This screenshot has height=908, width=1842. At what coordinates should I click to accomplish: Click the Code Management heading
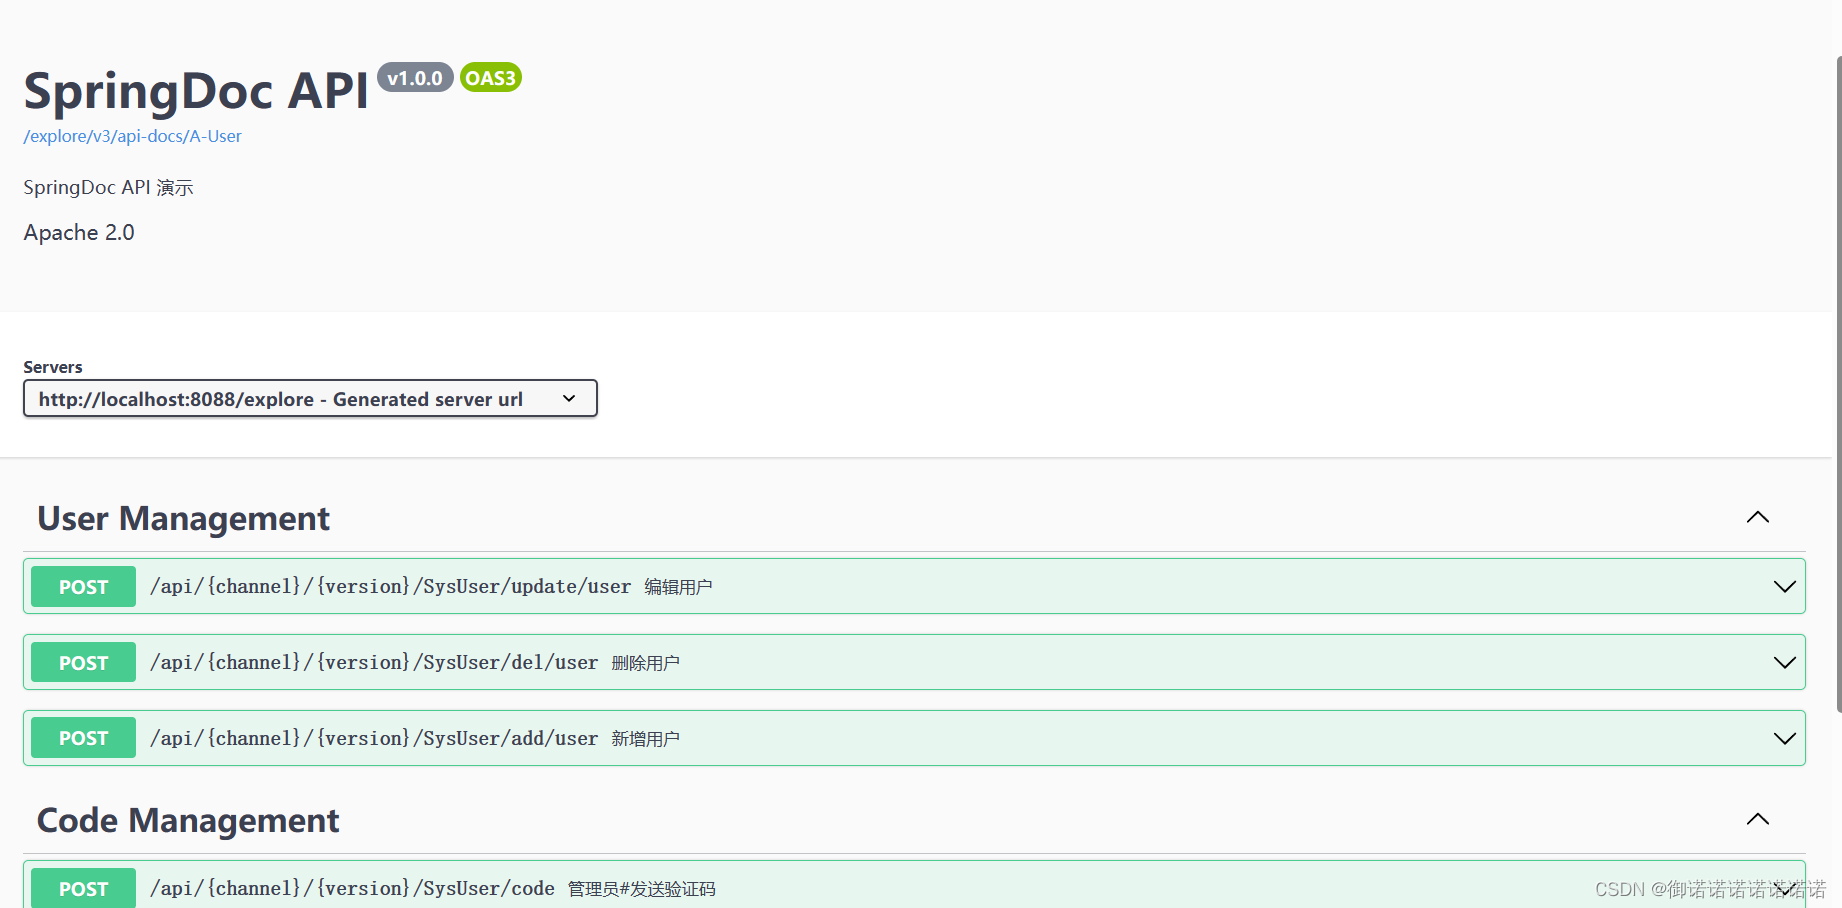(x=188, y=820)
